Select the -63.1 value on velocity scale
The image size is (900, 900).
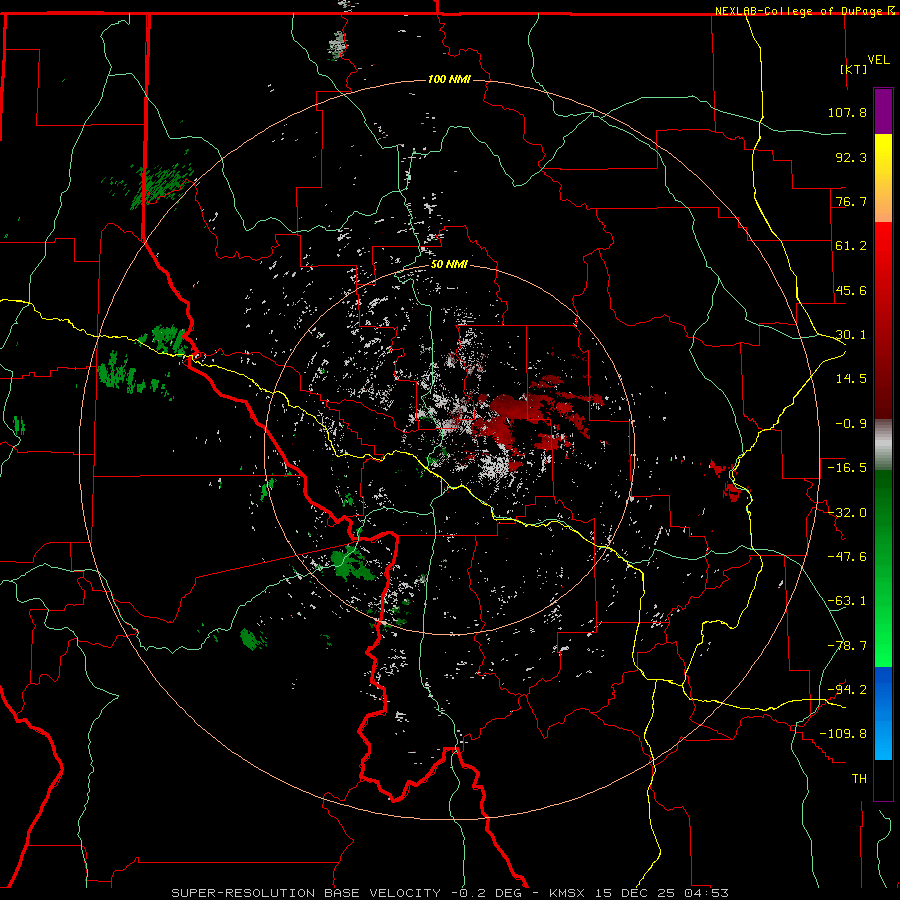click(847, 601)
